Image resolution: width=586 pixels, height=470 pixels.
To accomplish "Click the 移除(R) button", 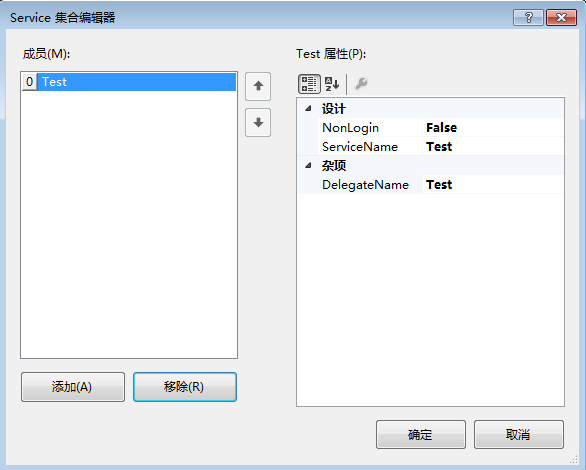I will [185, 387].
